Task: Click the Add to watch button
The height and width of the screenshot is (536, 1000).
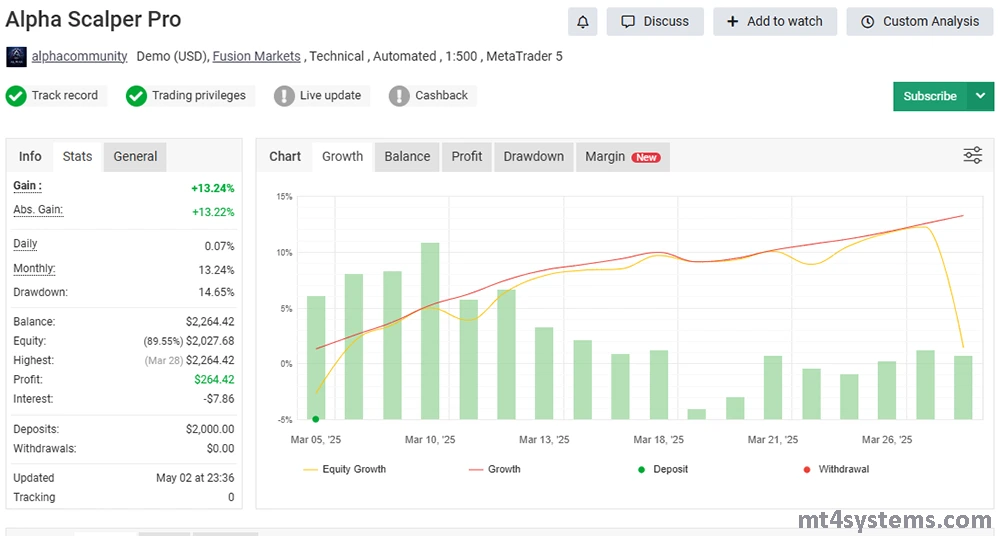Action: click(x=774, y=21)
